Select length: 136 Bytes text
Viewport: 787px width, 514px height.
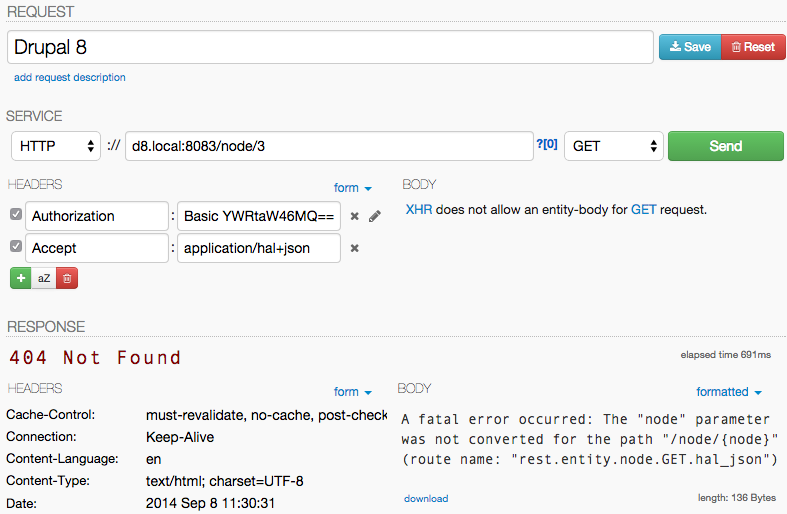click(x=736, y=497)
